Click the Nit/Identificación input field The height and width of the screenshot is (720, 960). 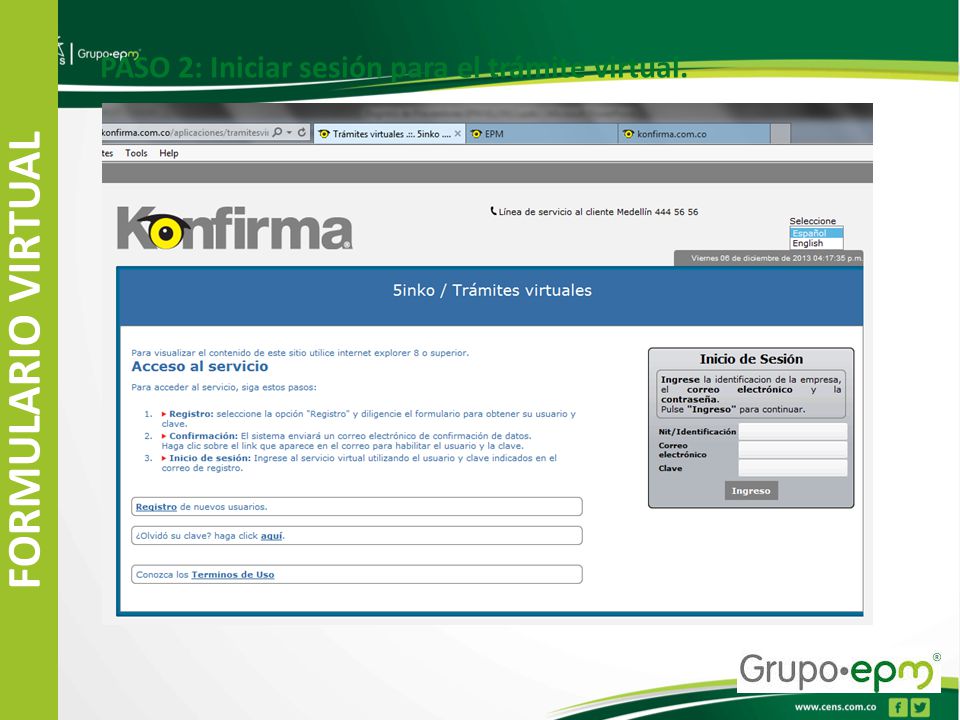click(793, 431)
